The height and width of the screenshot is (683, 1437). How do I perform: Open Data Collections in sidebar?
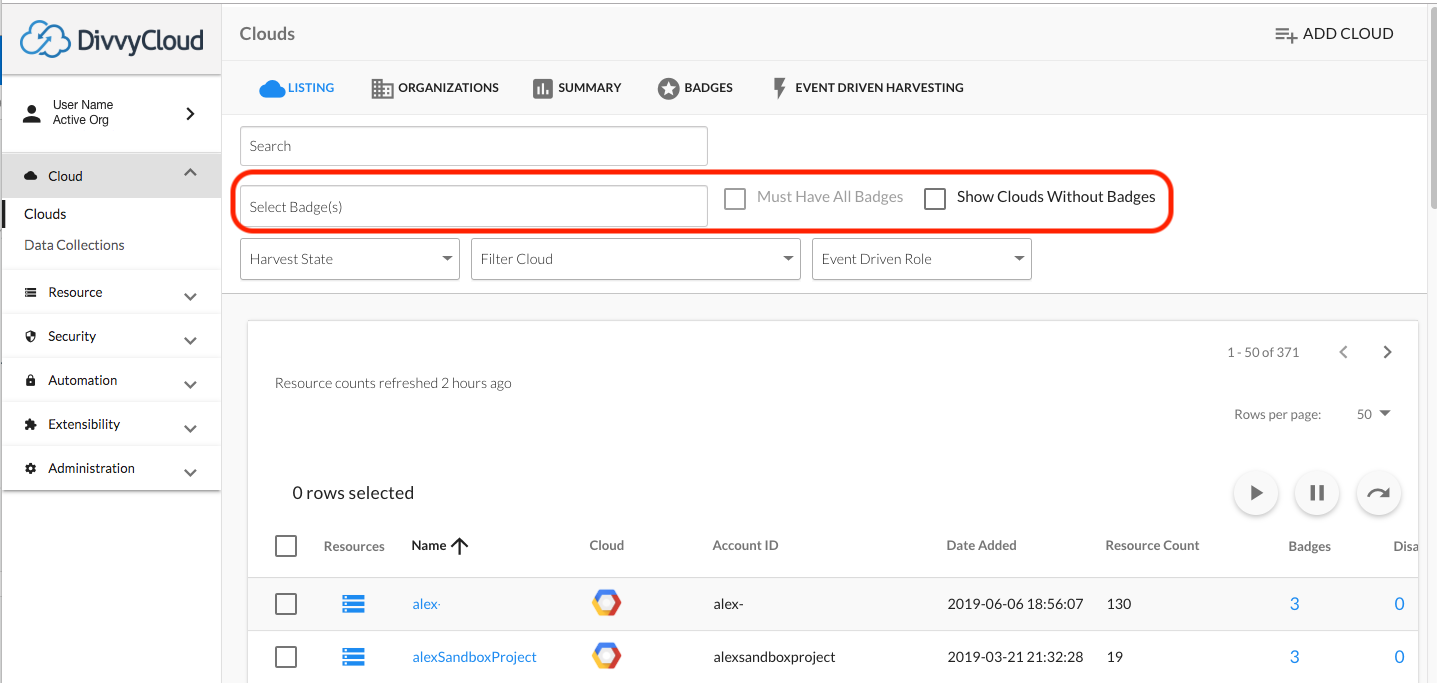tap(74, 245)
